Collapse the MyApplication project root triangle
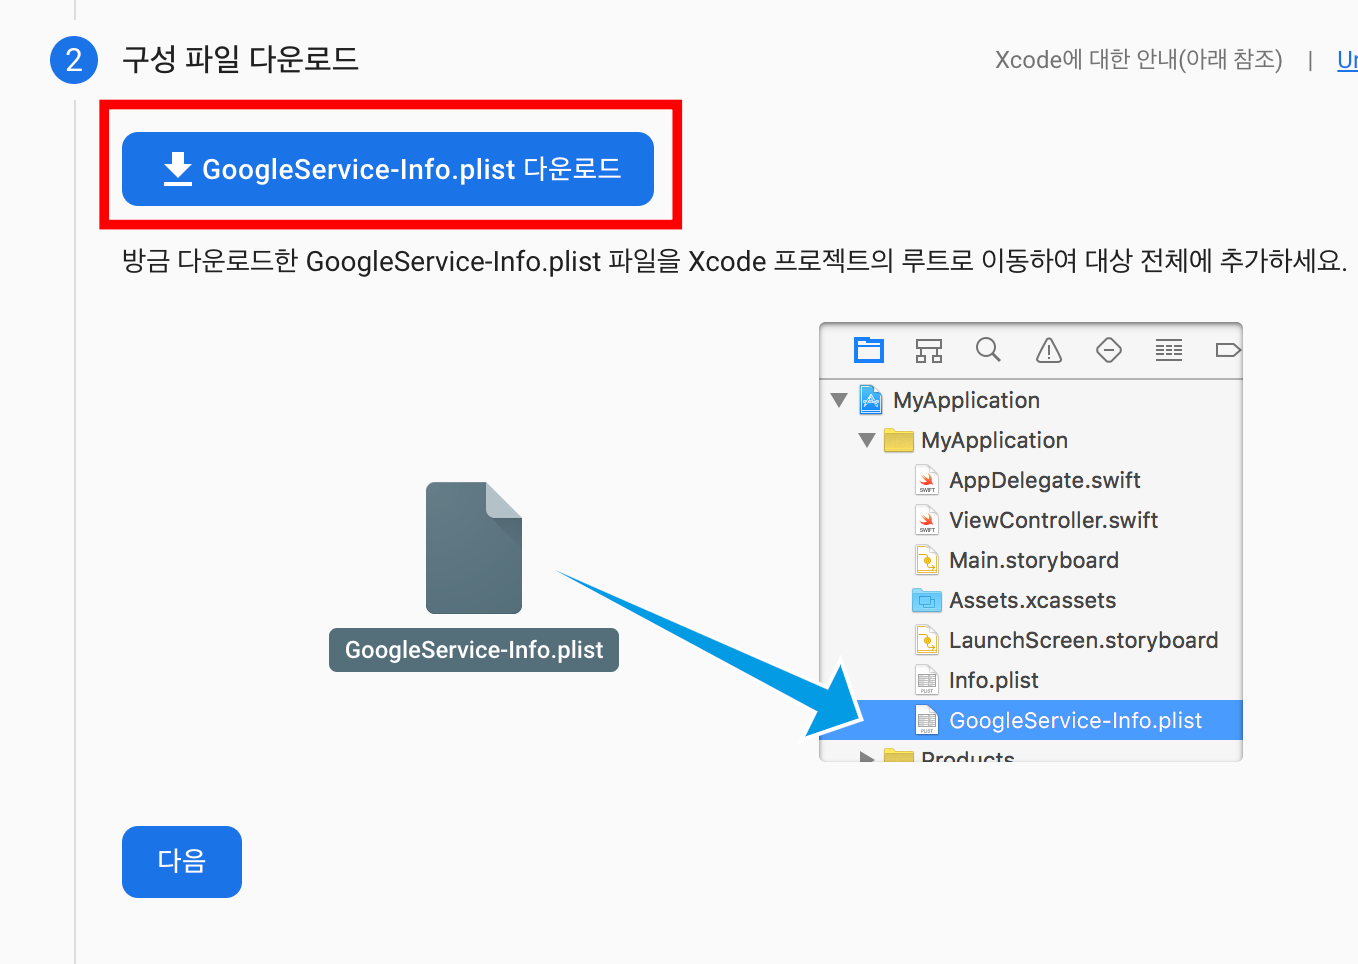Viewport: 1358px width, 964px height. click(x=839, y=400)
